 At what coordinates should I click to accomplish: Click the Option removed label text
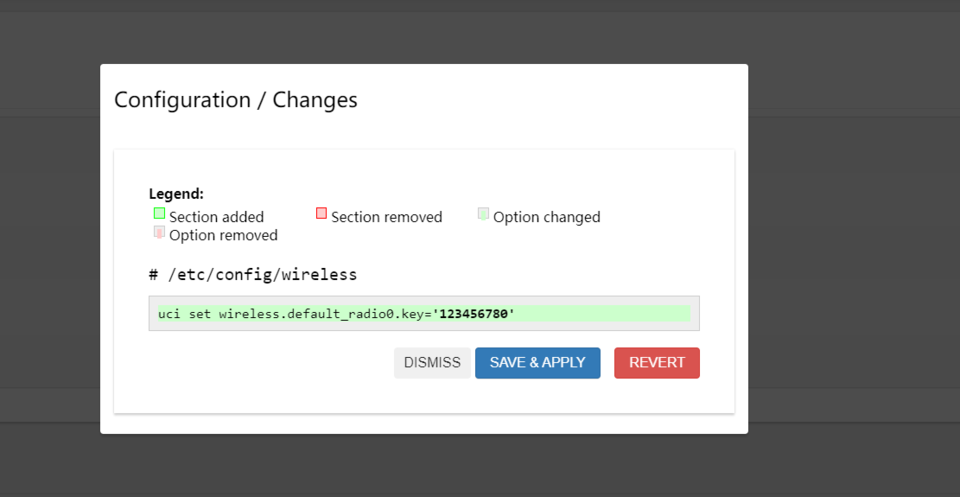(x=223, y=236)
